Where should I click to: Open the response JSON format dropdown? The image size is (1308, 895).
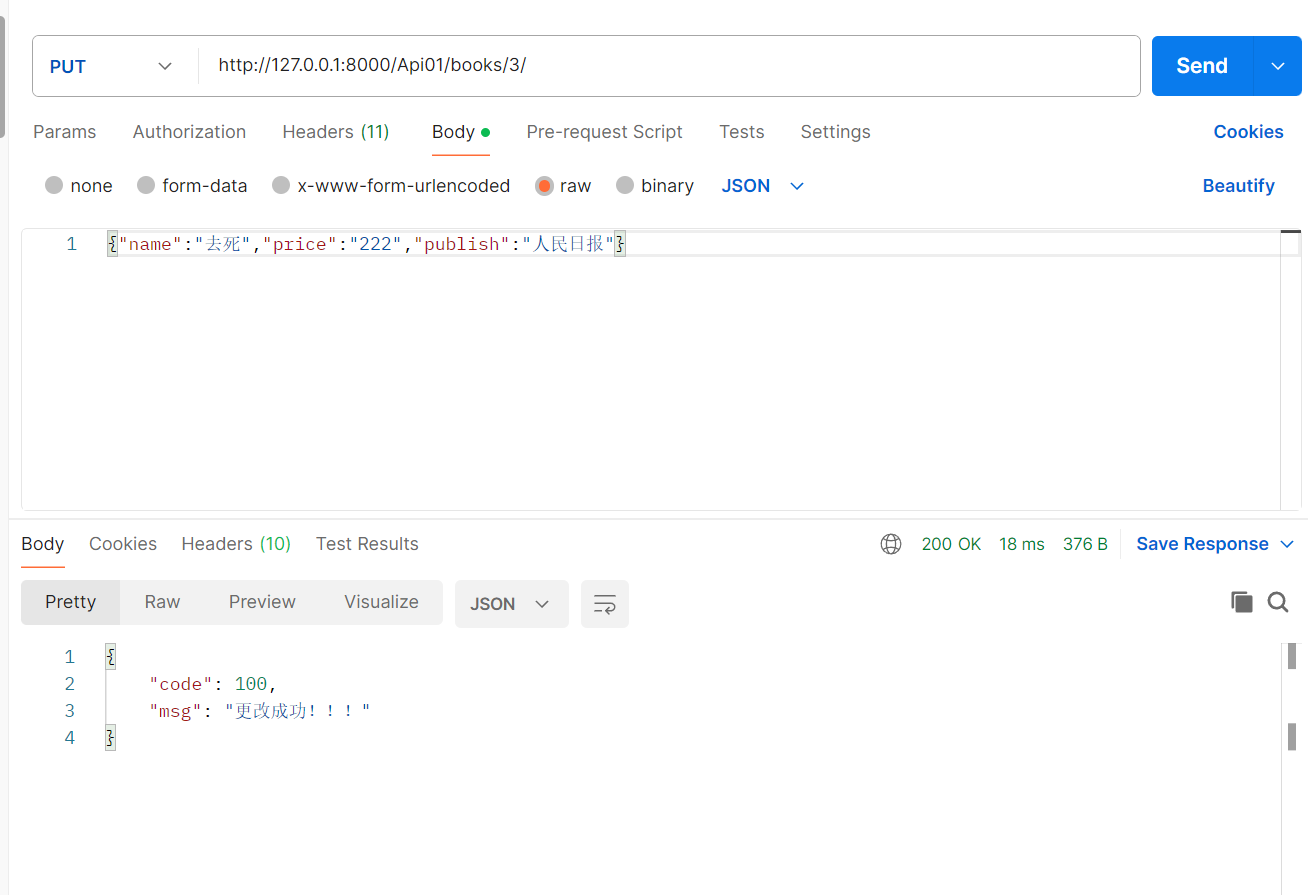[511, 604]
